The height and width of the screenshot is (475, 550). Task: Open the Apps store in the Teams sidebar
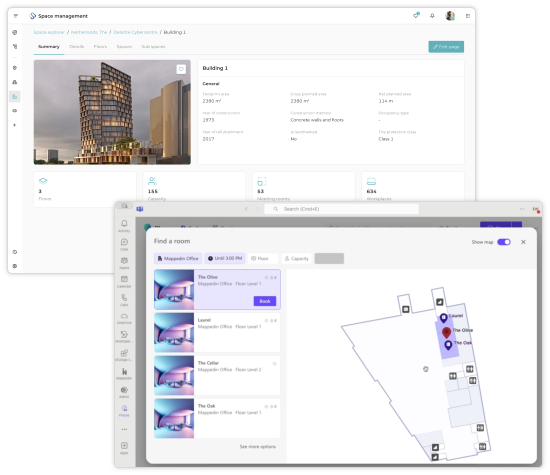coord(124,448)
